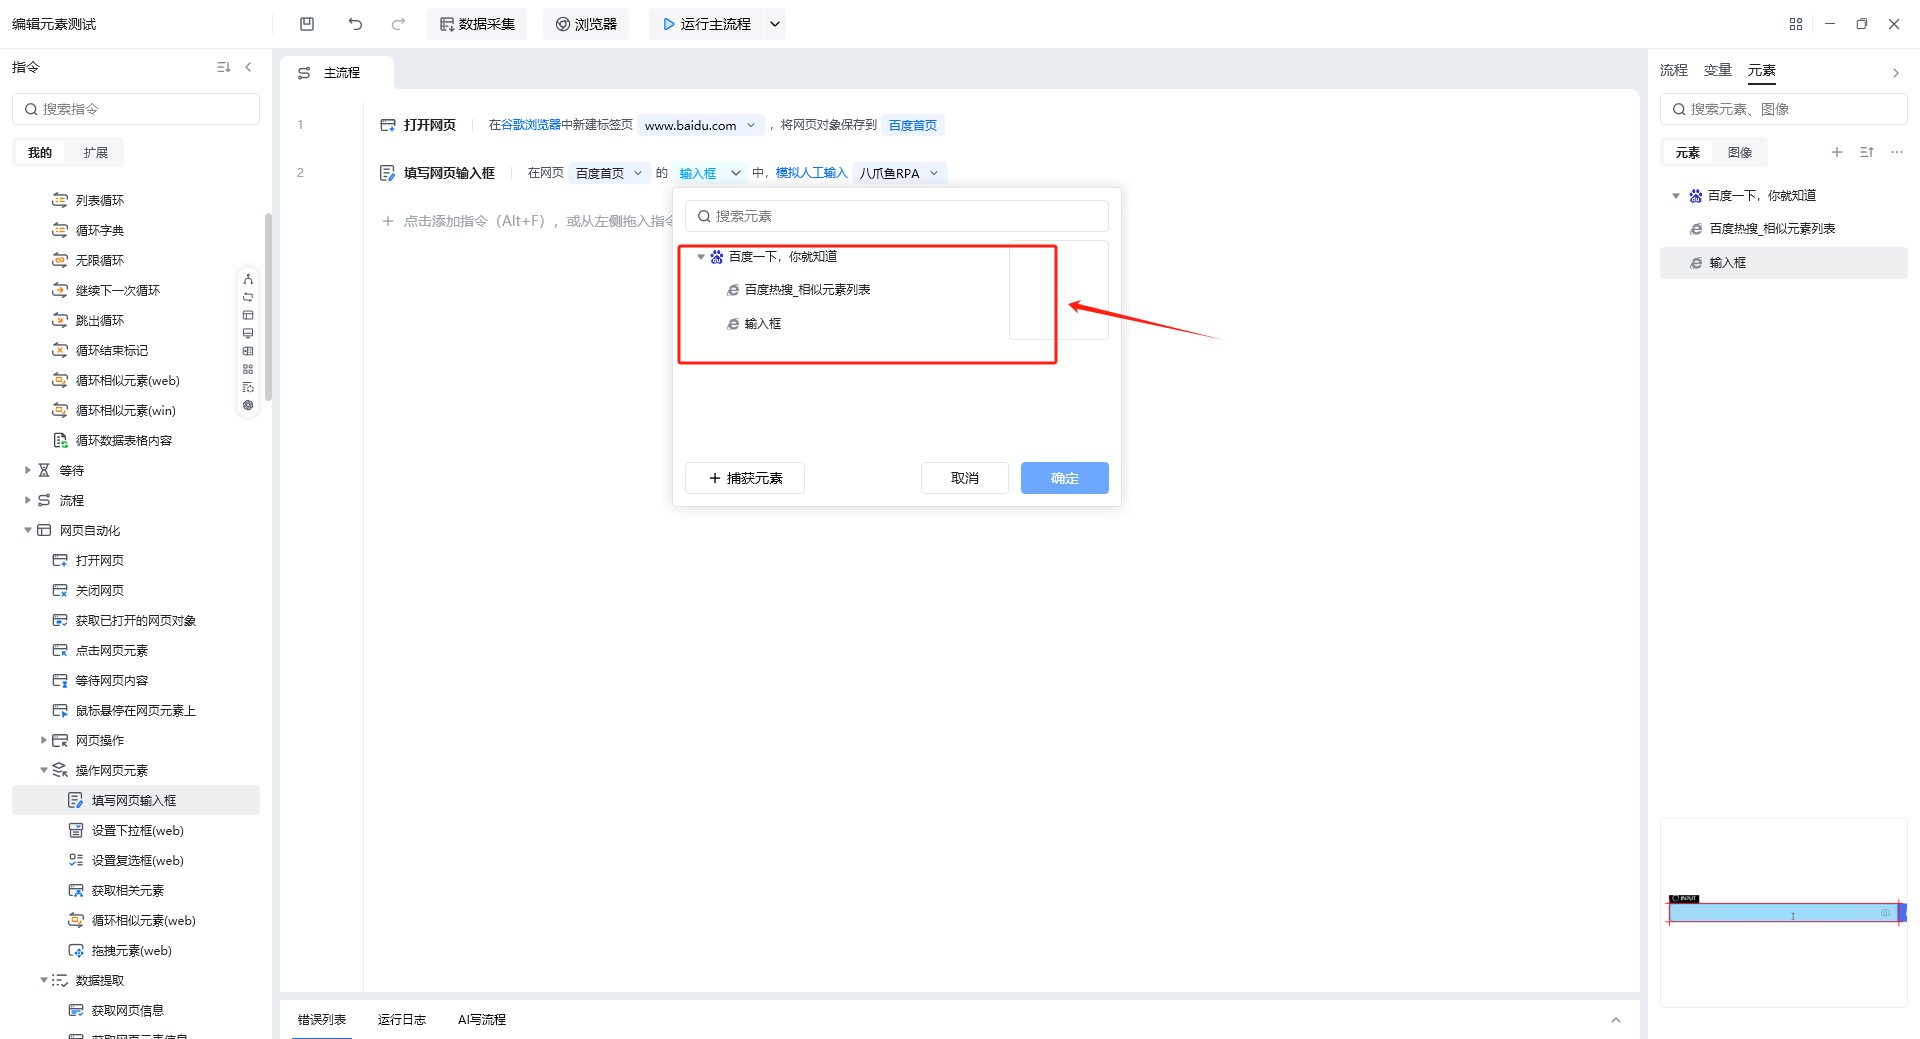
Task: Open 数据采集 data collection tool
Action: click(x=477, y=24)
